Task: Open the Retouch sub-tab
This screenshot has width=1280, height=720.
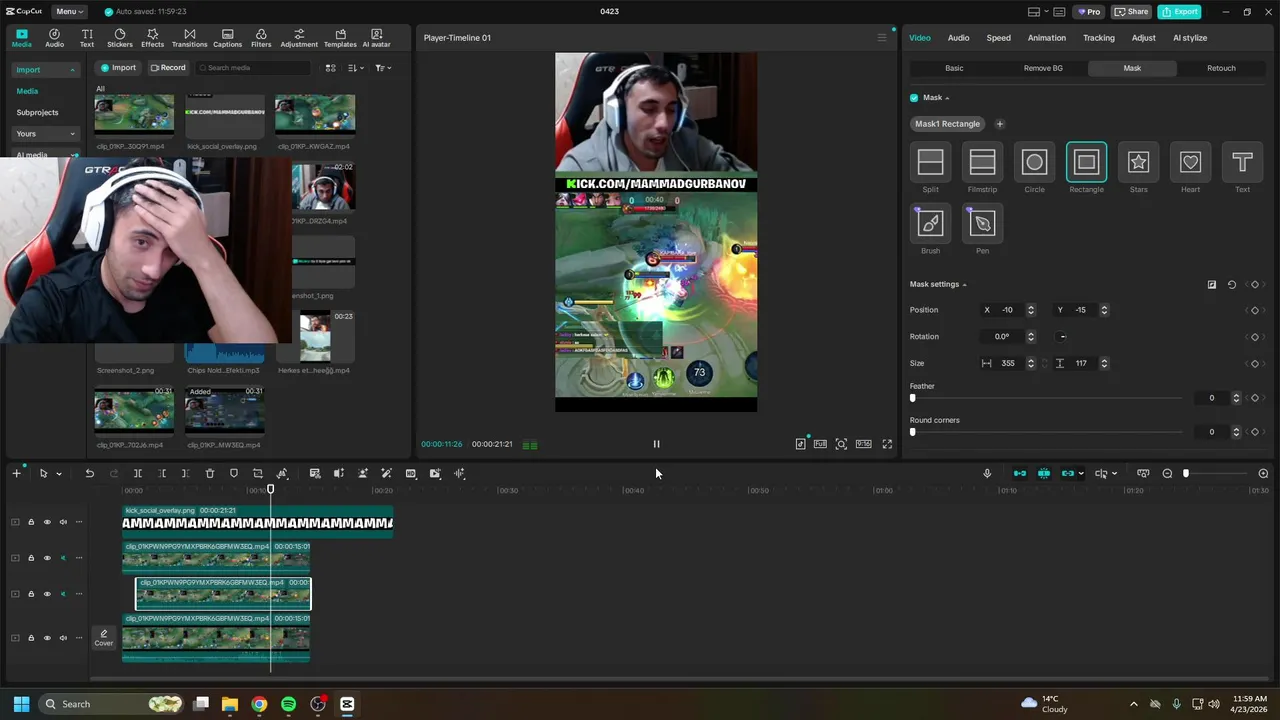Action: (1221, 68)
